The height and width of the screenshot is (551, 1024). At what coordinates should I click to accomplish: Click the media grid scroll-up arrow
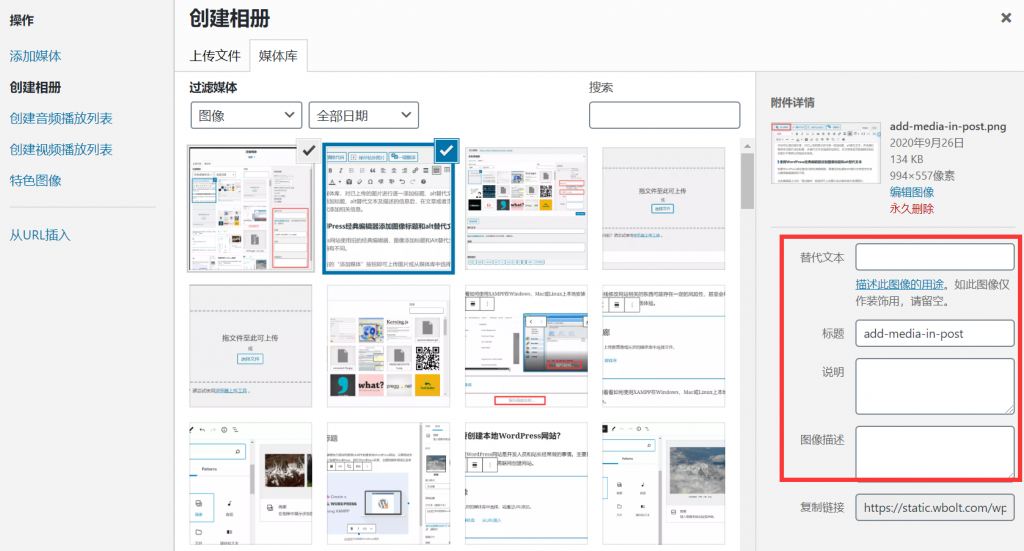coord(747,146)
